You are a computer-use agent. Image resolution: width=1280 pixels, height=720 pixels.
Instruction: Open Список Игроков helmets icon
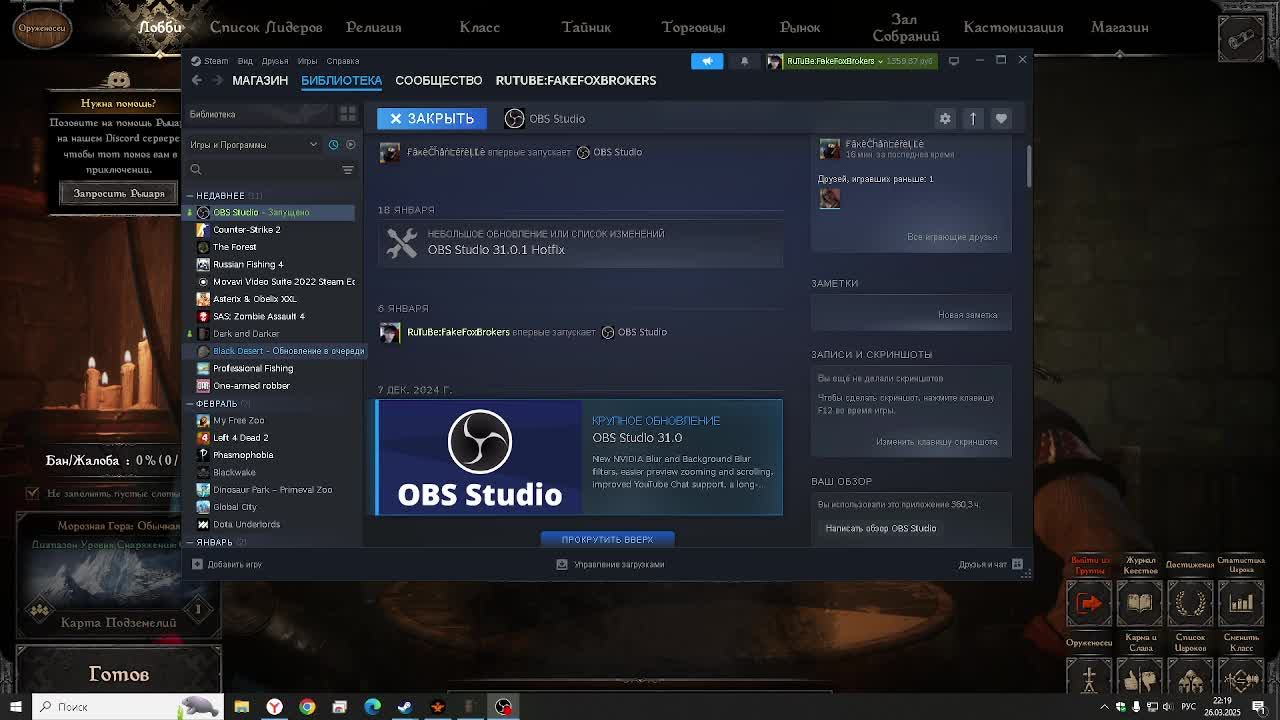(x=1190, y=677)
